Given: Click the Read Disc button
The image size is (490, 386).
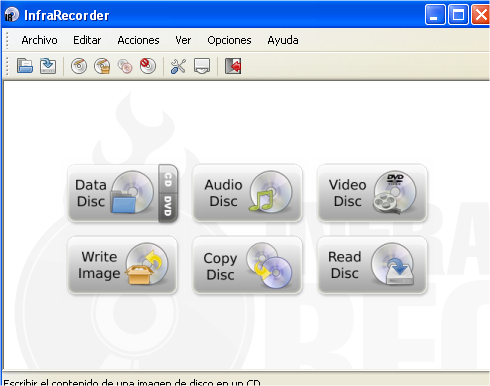Looking at the screenshot, I should [372, 265].
